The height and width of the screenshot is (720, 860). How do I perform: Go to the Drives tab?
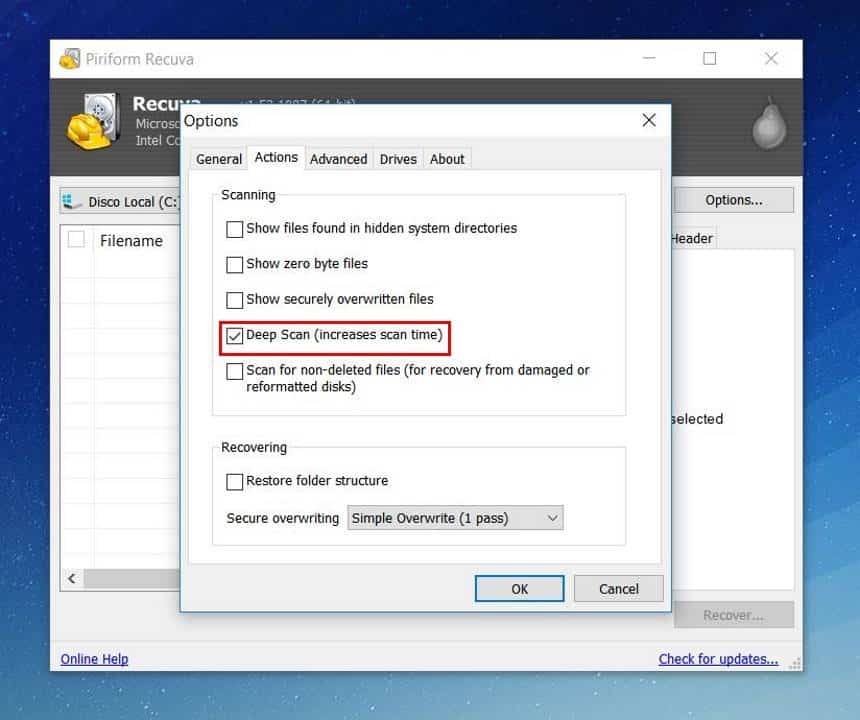(398, 159)
